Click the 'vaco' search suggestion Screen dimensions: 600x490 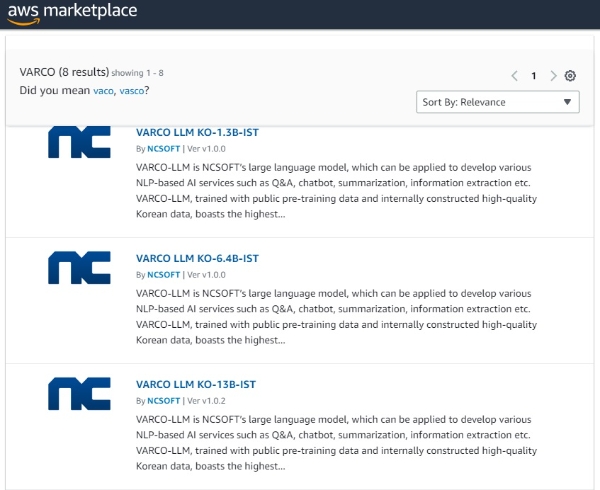(x=103, y=91)
